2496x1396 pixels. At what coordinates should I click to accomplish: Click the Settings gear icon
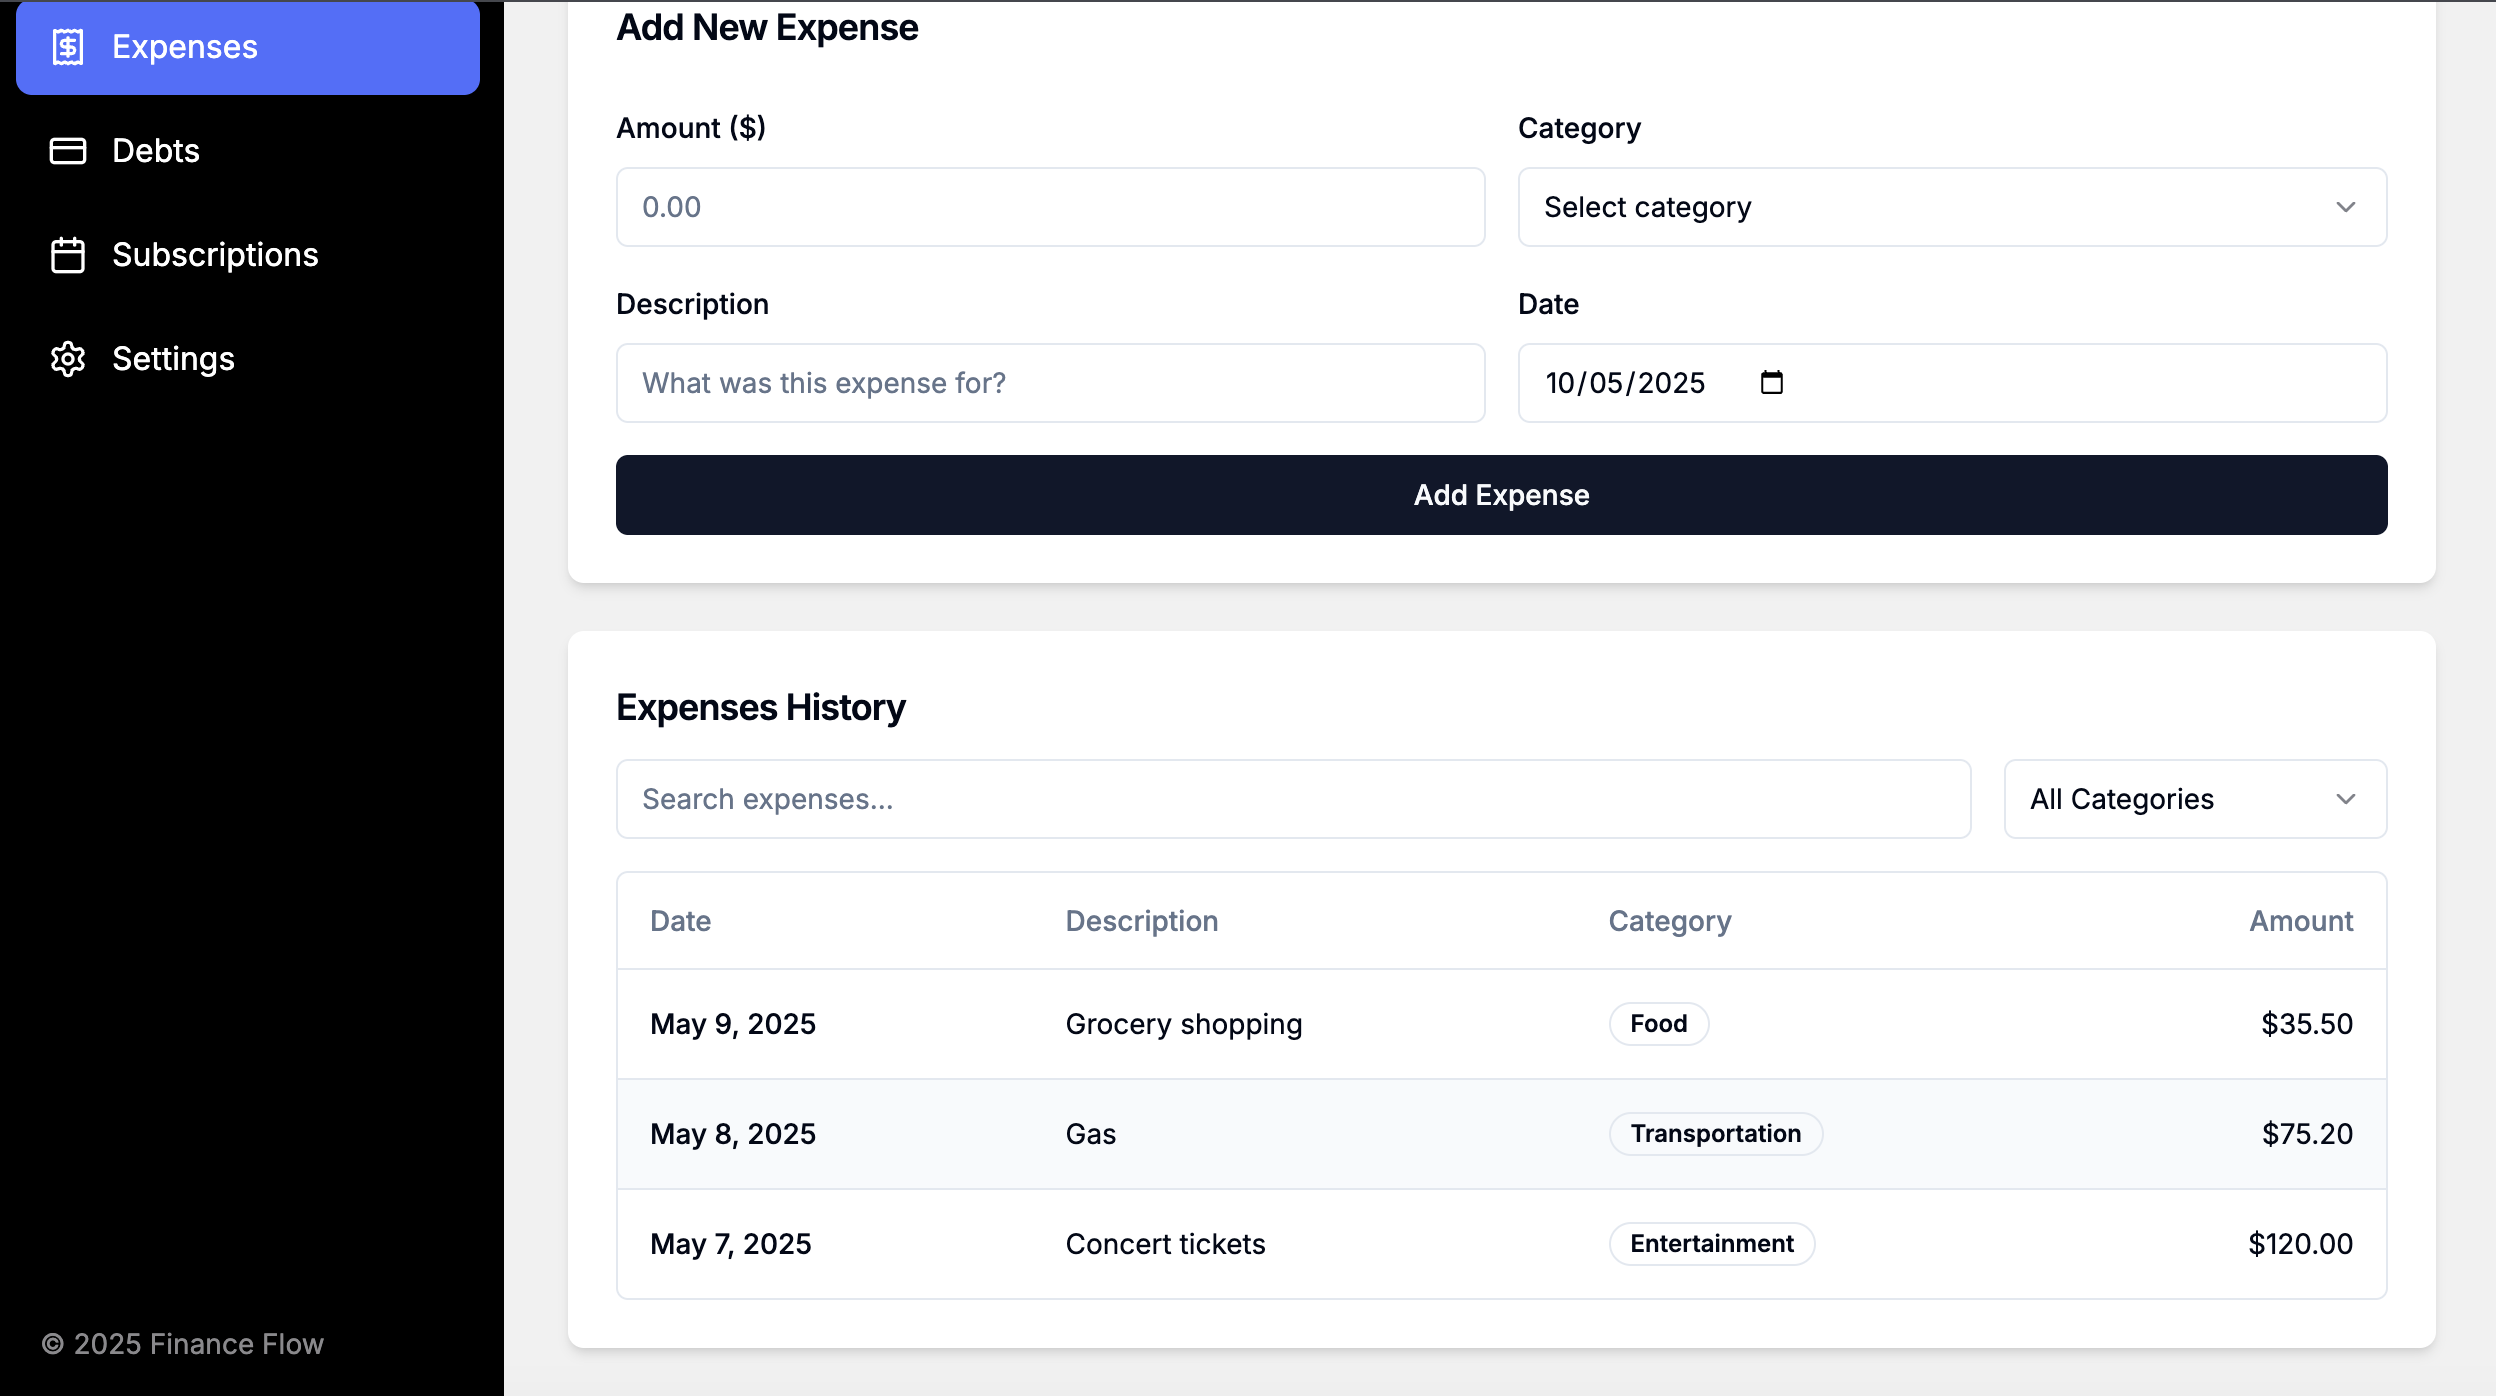[67, 359]
